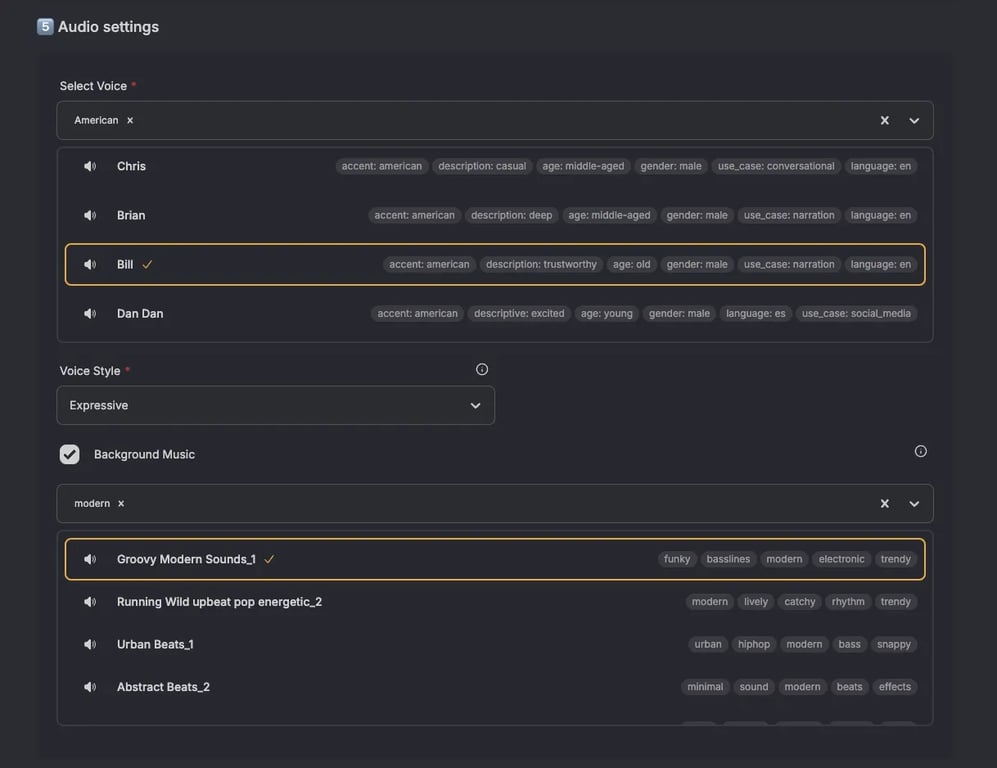Play Urban Beats_1 music sample

[90, 644]
